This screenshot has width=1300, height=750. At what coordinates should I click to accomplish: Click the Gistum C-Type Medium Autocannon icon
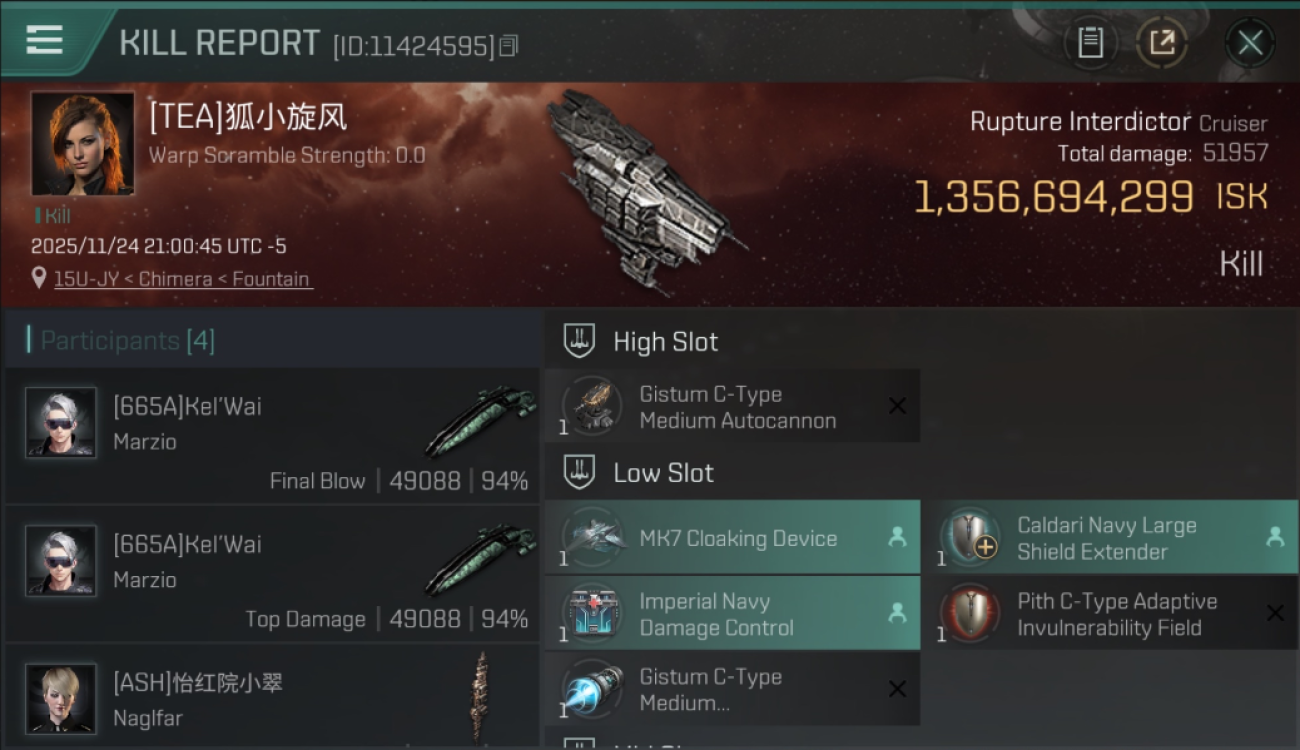(592, 407)
